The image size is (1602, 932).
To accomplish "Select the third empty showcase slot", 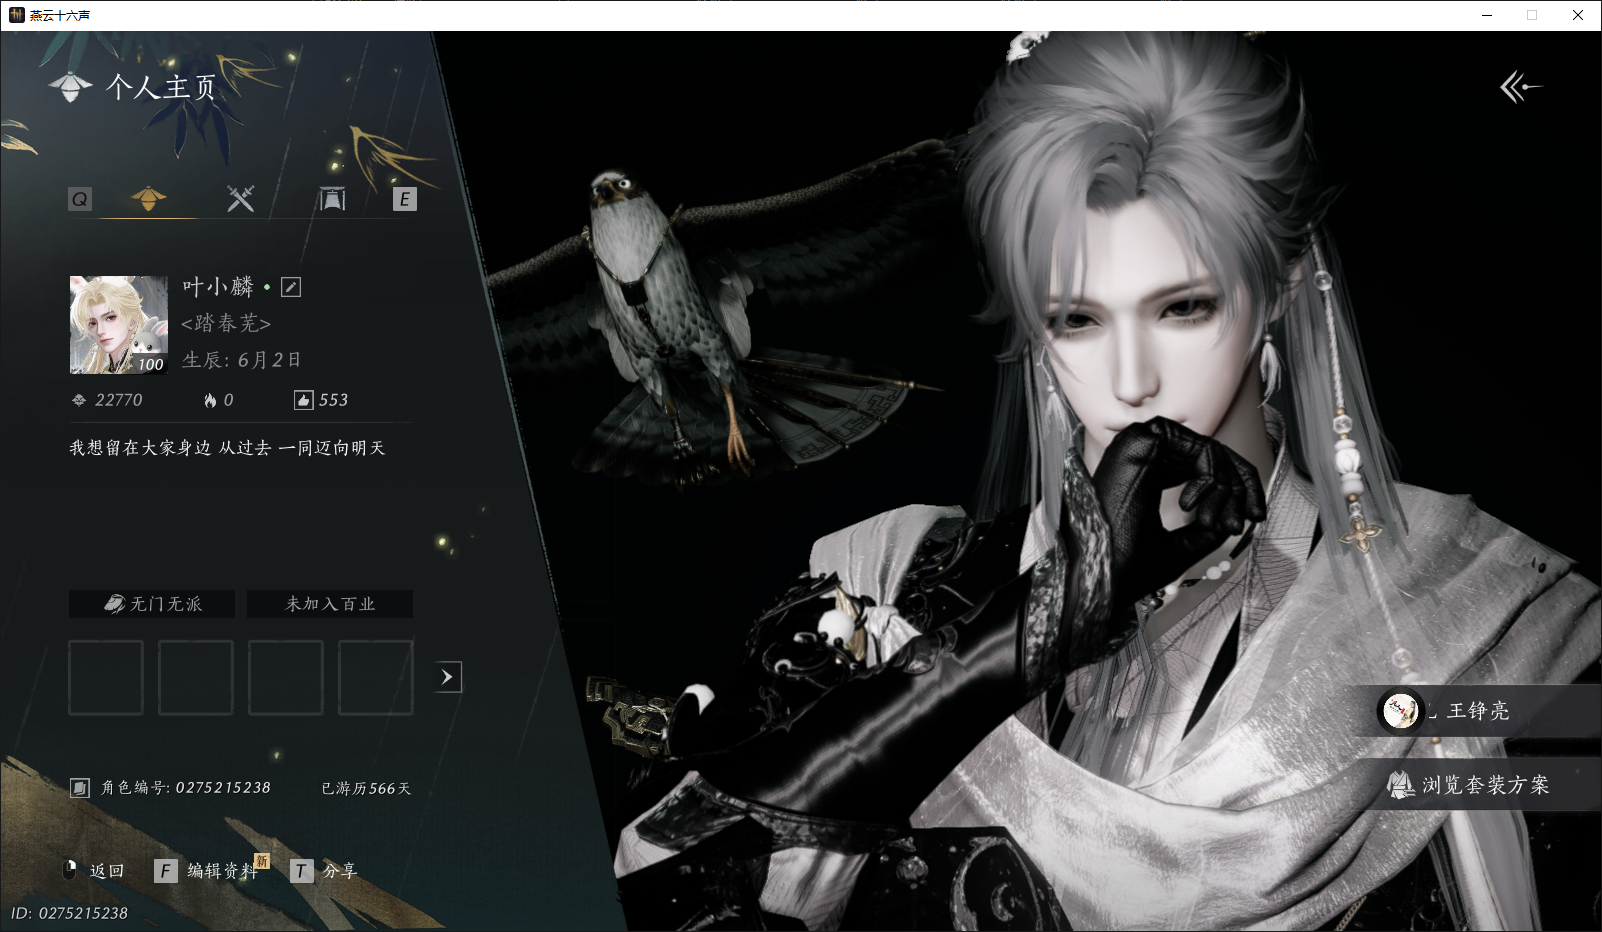I will pos(286,678).
